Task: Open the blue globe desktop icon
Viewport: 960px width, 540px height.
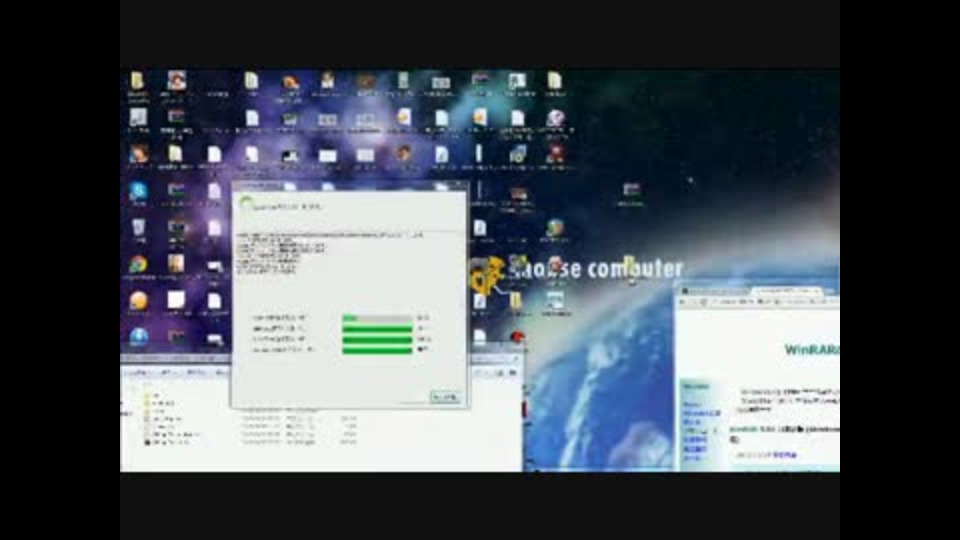Action: (x=138, y=336)
